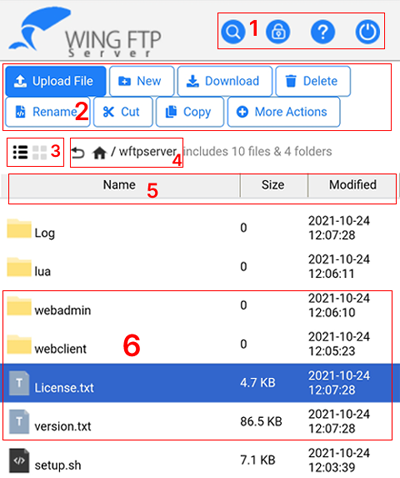Click the setup.sh script file icon
Viewport: 400px width, 478px height.
tap(19, 461)
